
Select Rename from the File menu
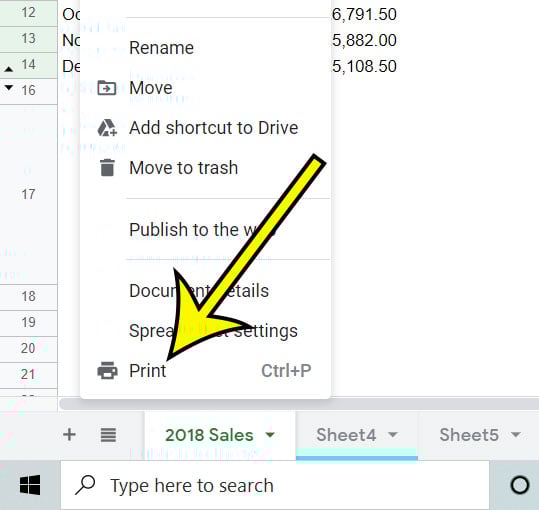[205, 47]
